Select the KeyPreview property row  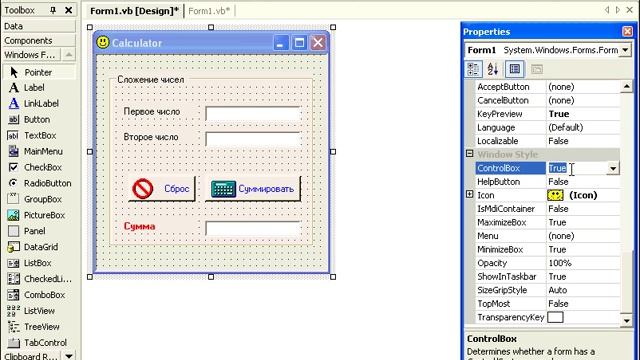click(547, 114)
